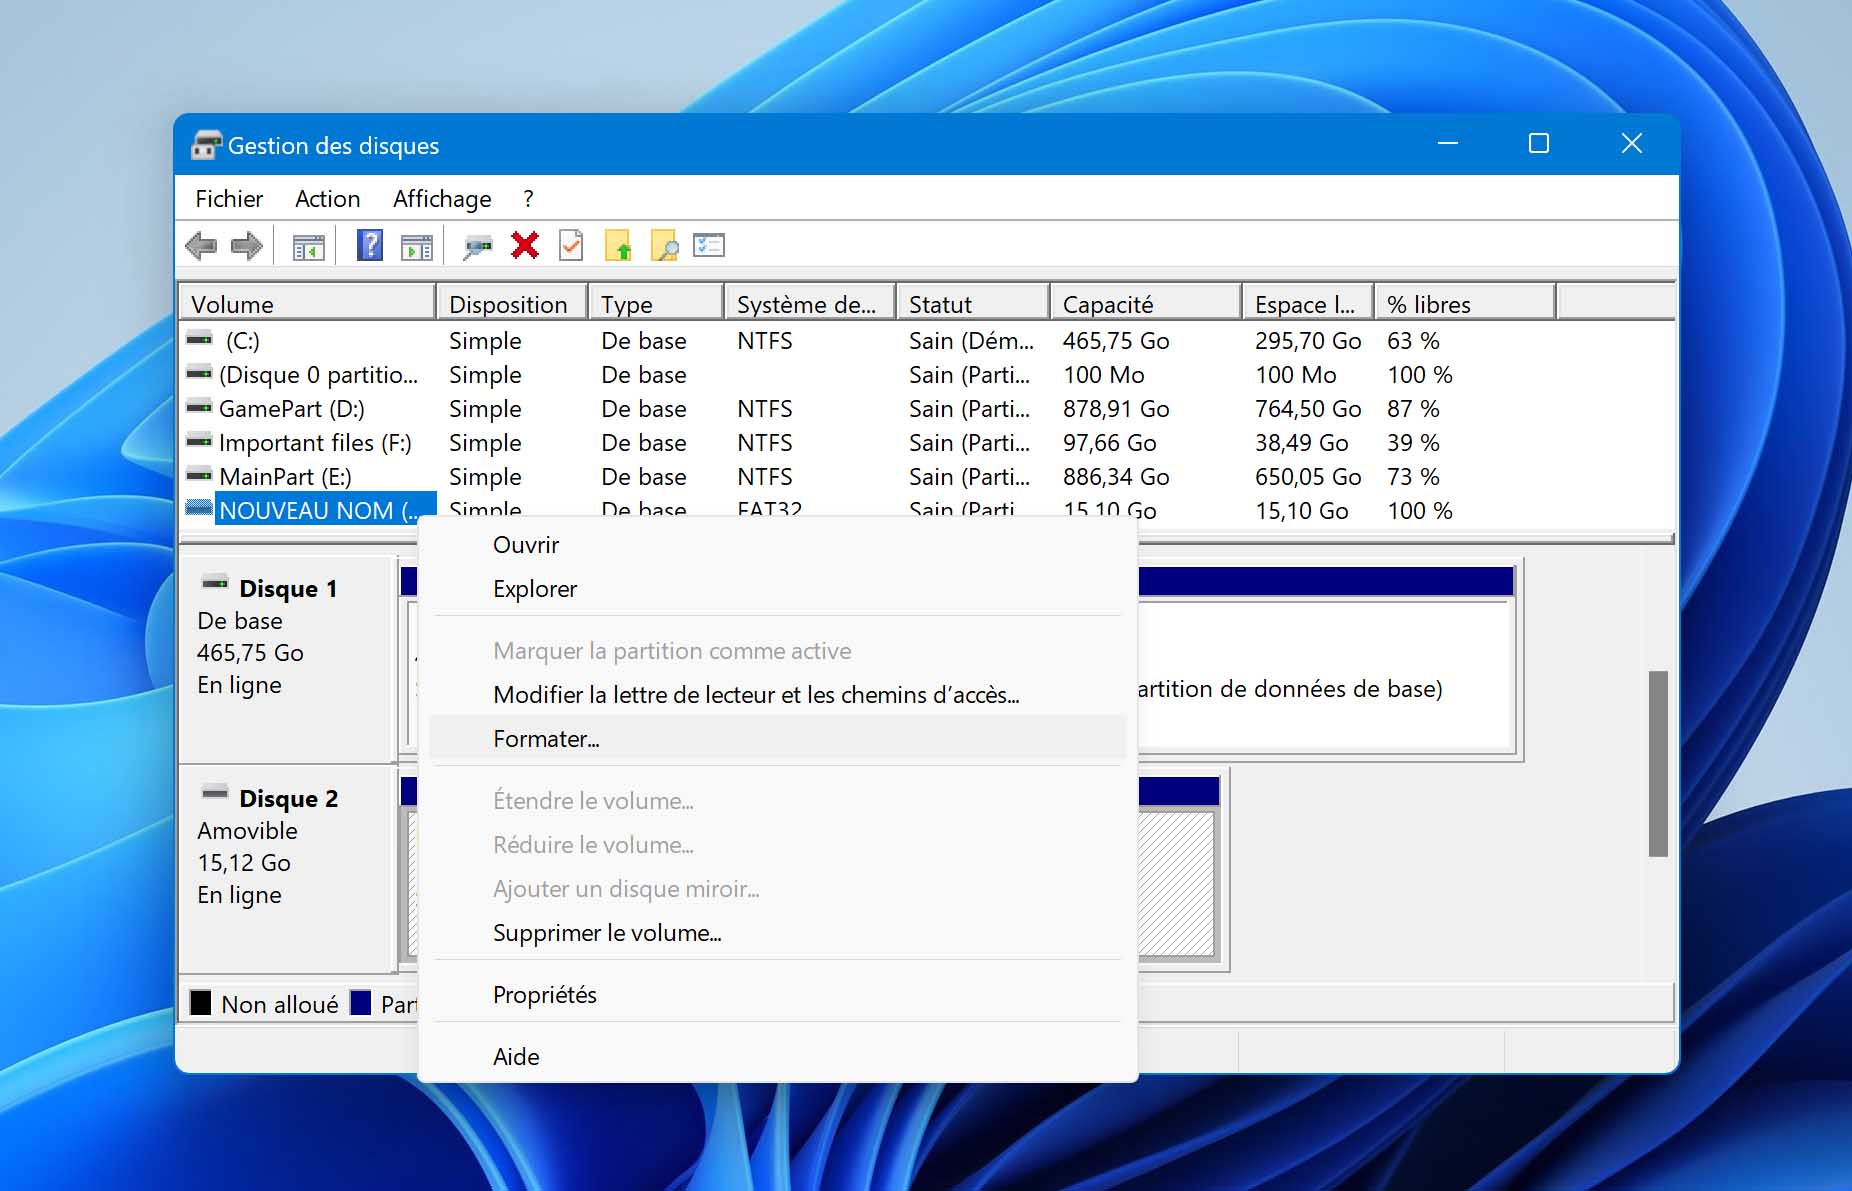Sort by the Statut column header
The width and height of the screenshot is (1852, 1191).
pos(974,304)
